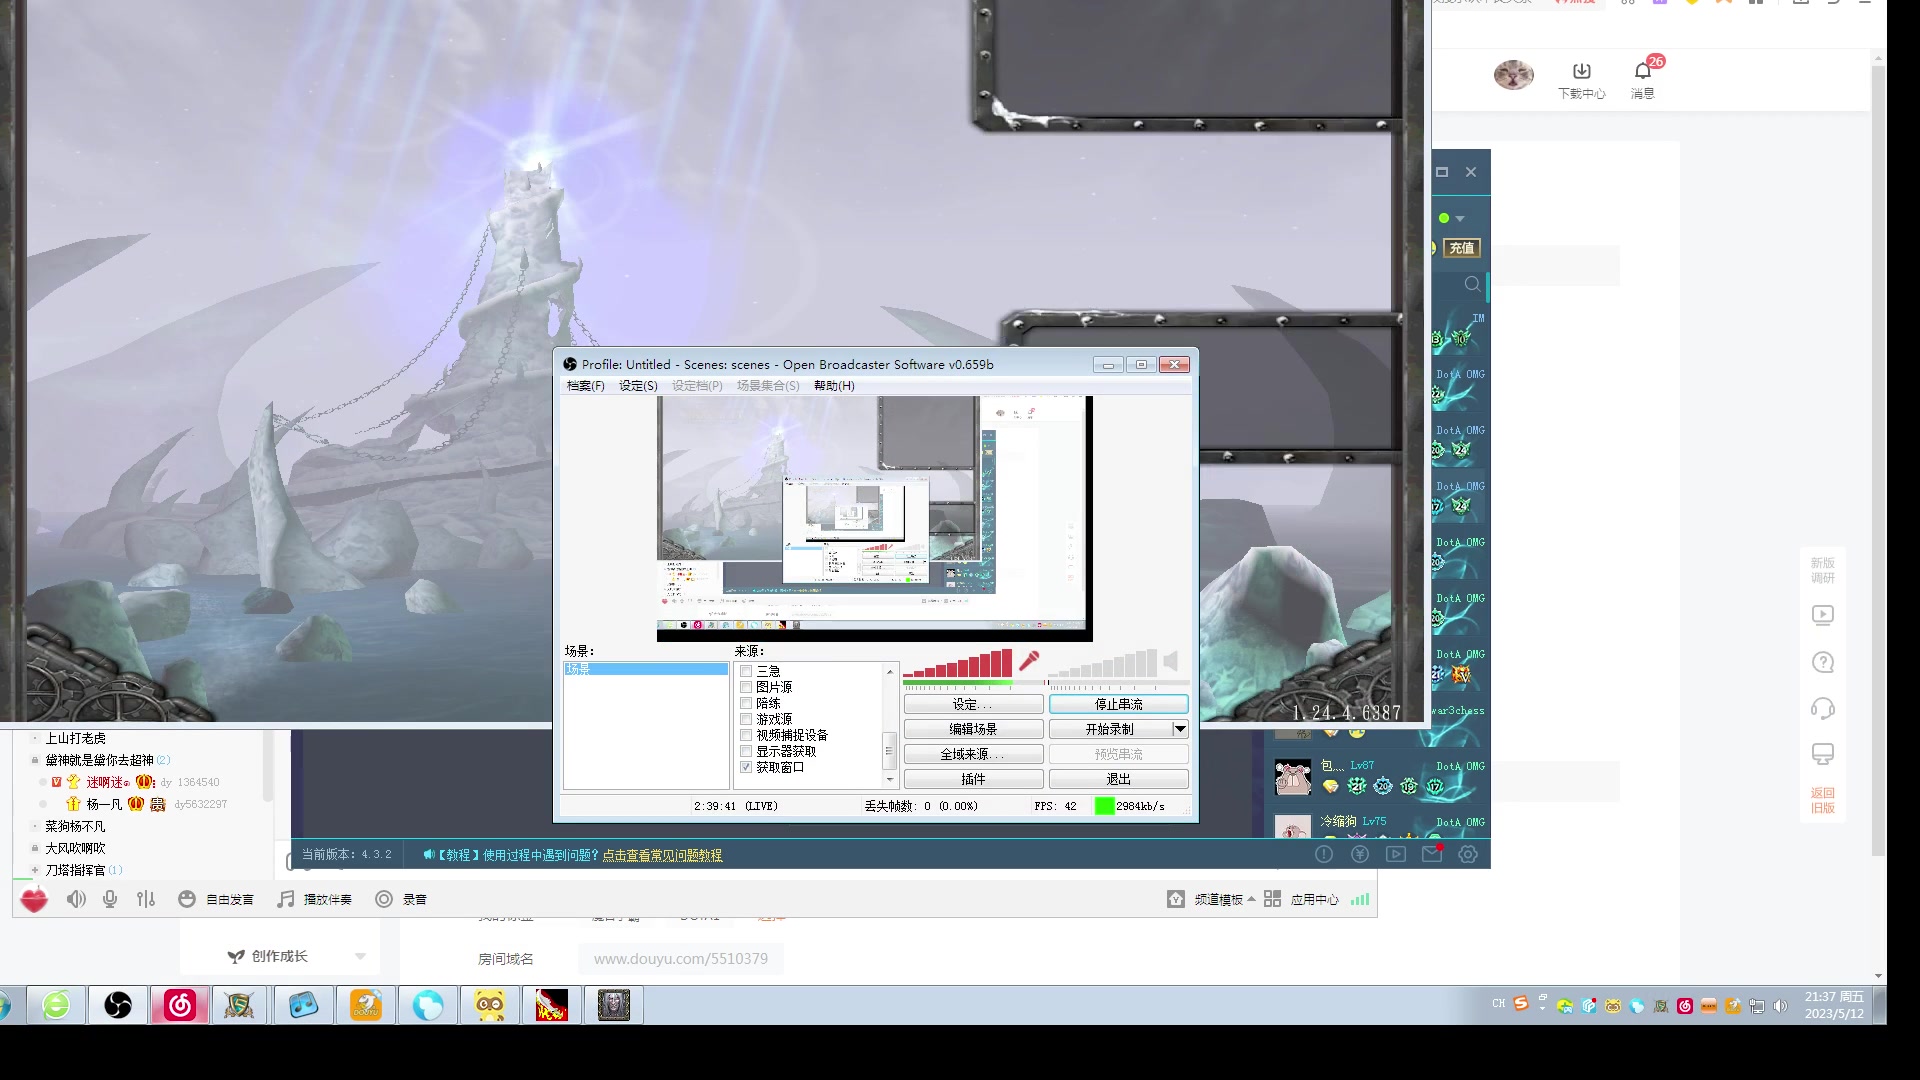Click the 开始录制 start recording button
The height and width of the screenshot is (1080, 1920).
[1110, 730]
